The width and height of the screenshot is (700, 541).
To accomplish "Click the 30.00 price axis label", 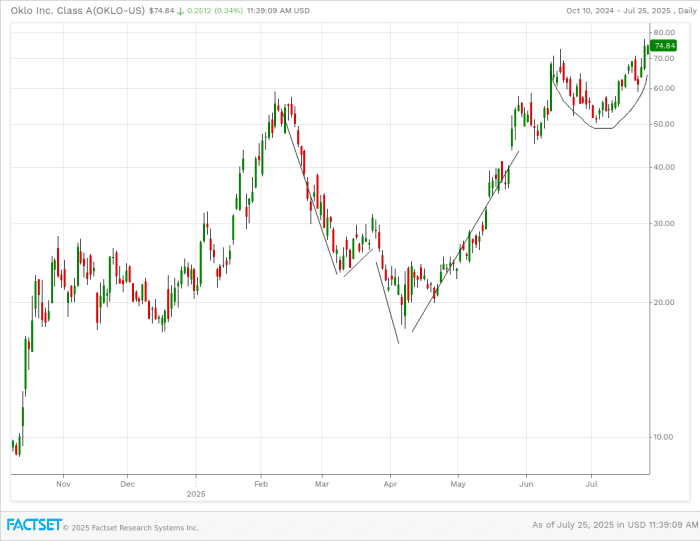I will (664, 224).
